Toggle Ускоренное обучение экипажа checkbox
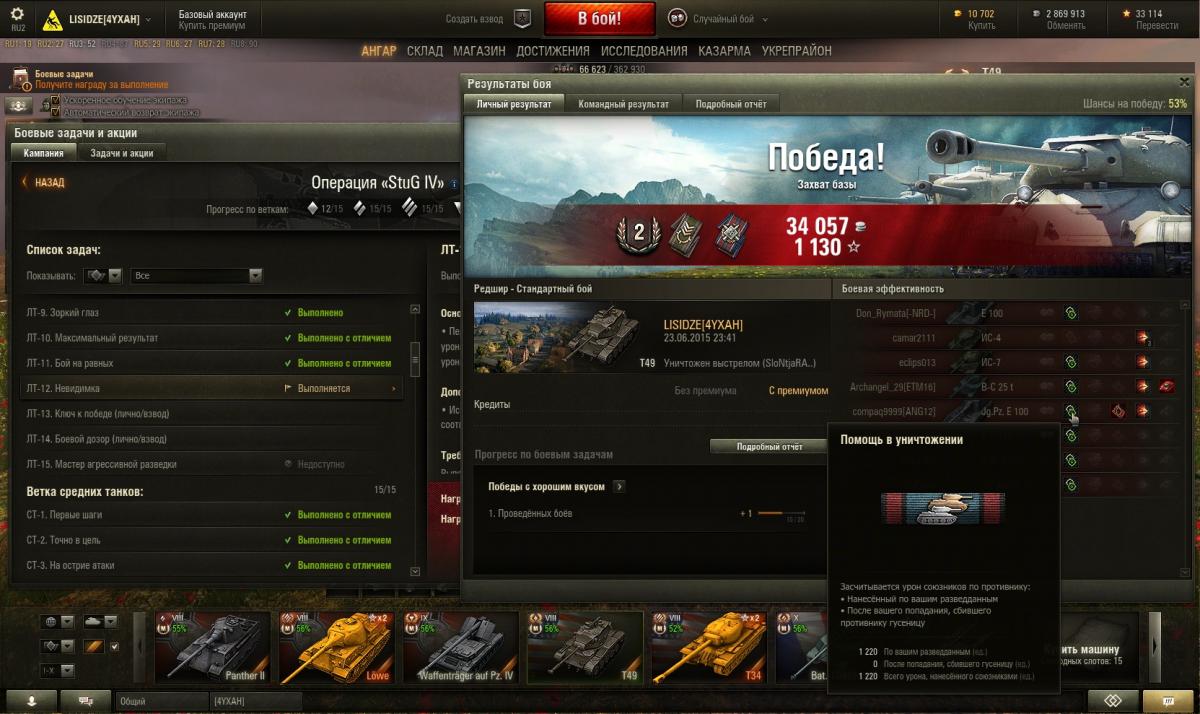 (x=56, y=101)
